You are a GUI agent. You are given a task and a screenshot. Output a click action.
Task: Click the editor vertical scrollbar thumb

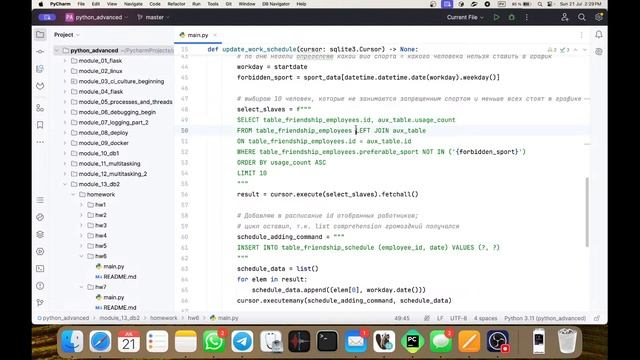click(587, 212)
